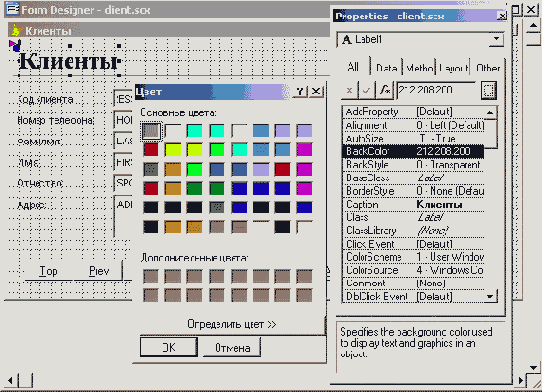Click the main window horizontal scroll left arrow
Screen dimensions: 542x392
[x=10, y=381]
